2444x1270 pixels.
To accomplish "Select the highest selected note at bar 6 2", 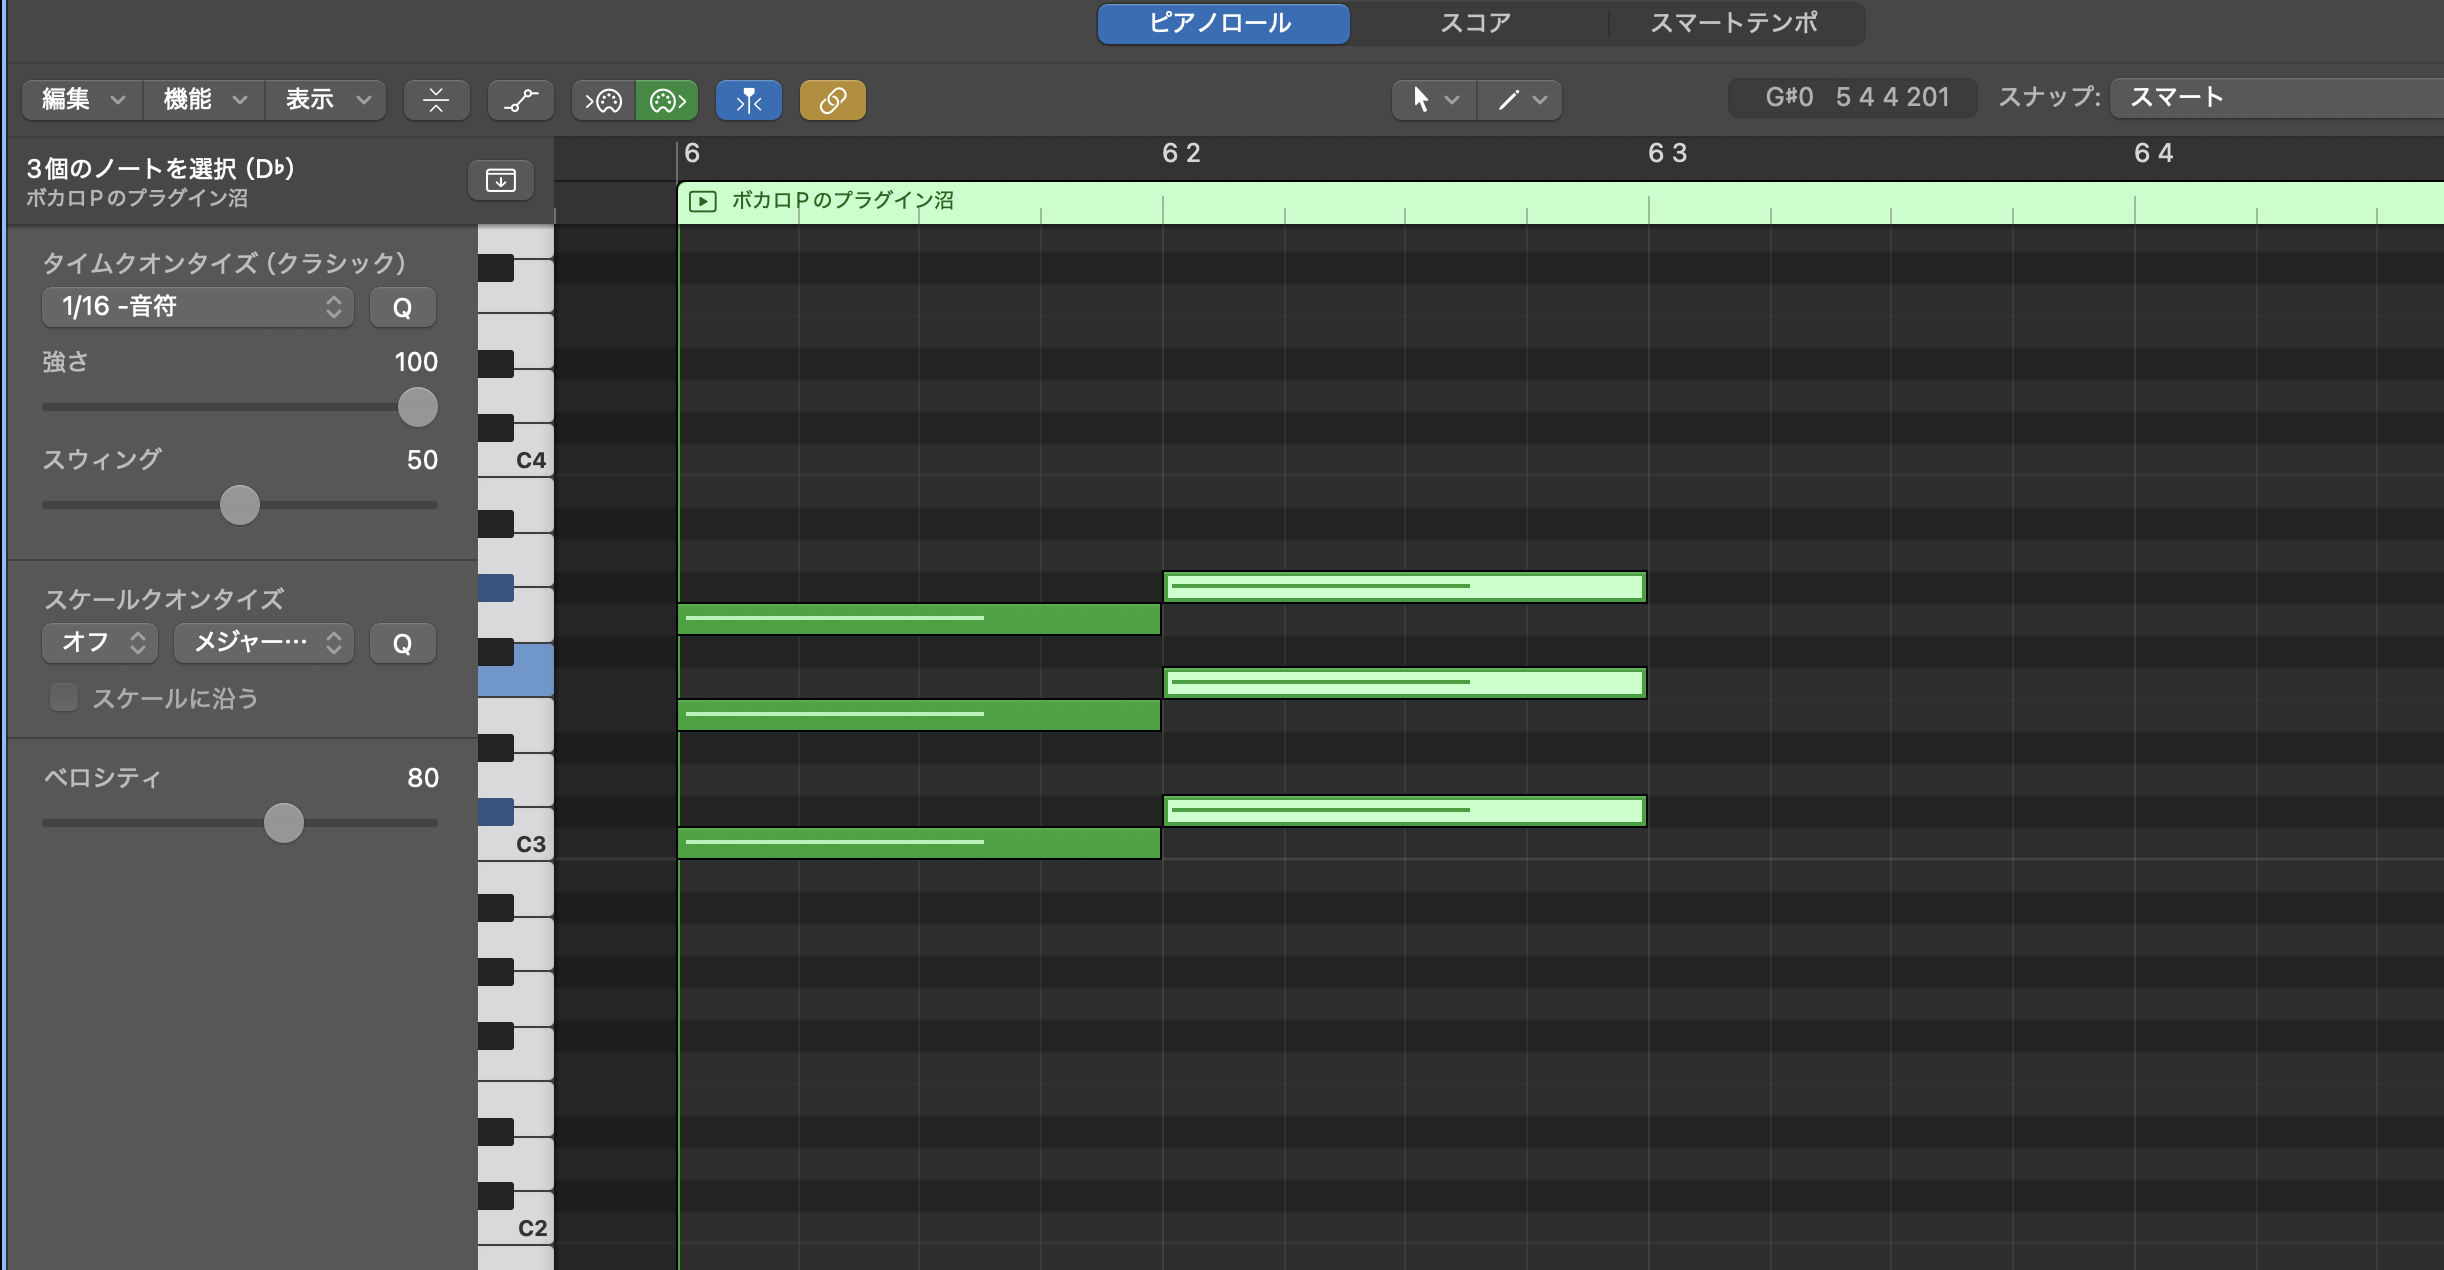I will coord(1405,587).
